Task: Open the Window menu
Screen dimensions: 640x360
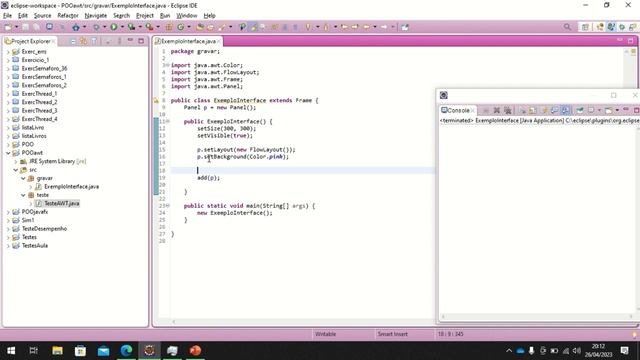Action: click(187, 16)
